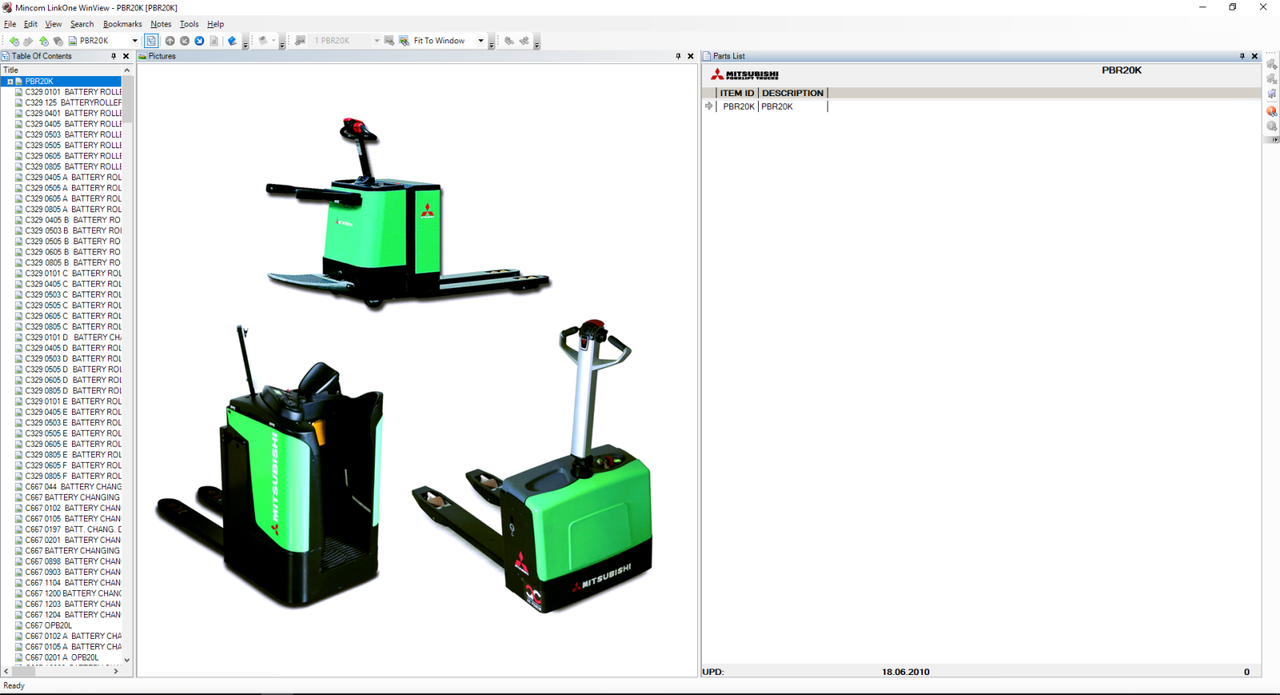Close the Table Of Contents panel

(126, 56)
